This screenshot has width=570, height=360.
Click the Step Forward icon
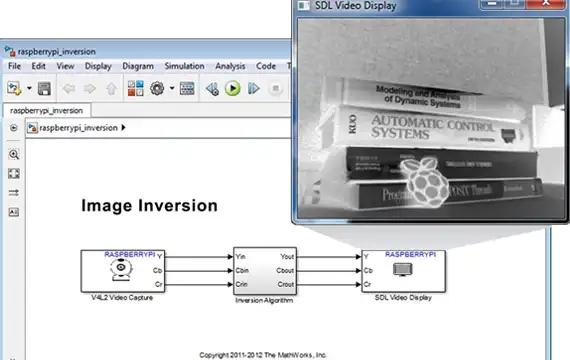pyautogui.click(x=253, y=88)
